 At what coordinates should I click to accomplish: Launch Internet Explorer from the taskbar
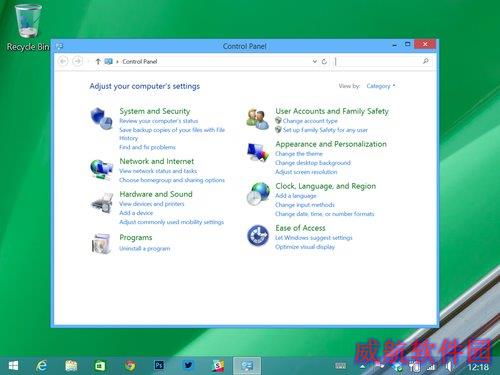click(41, 366)
